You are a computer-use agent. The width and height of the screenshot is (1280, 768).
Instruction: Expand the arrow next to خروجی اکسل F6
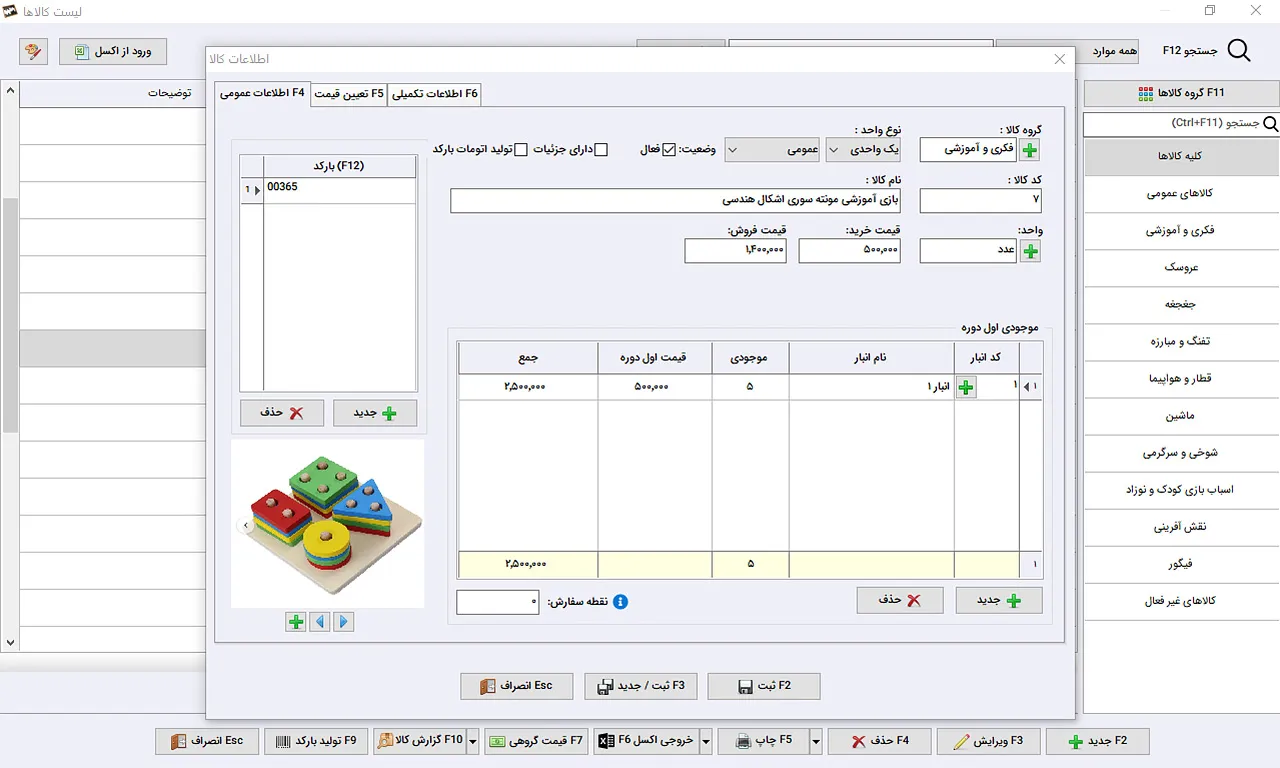point(706,741)
